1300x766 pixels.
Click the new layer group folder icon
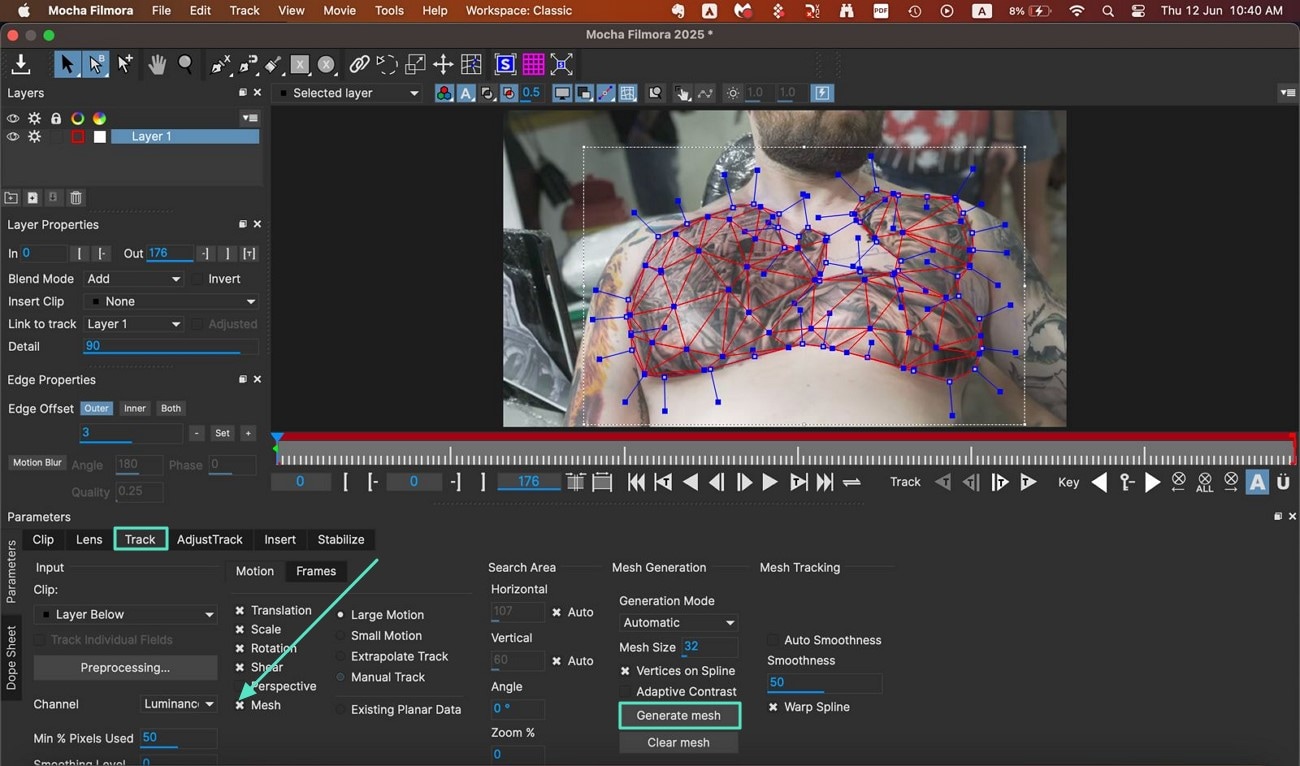tap(11, 198)
